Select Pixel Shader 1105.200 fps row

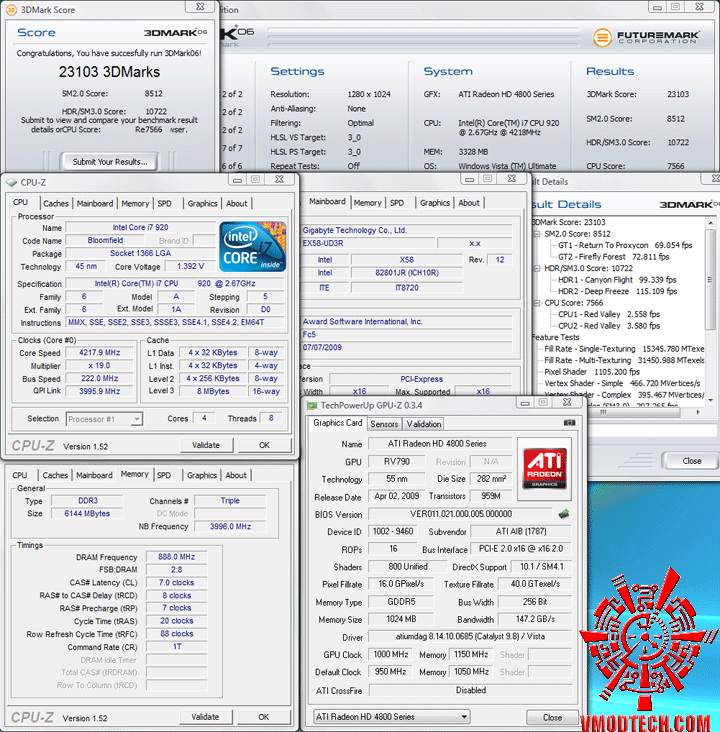[x=592, y=372]
